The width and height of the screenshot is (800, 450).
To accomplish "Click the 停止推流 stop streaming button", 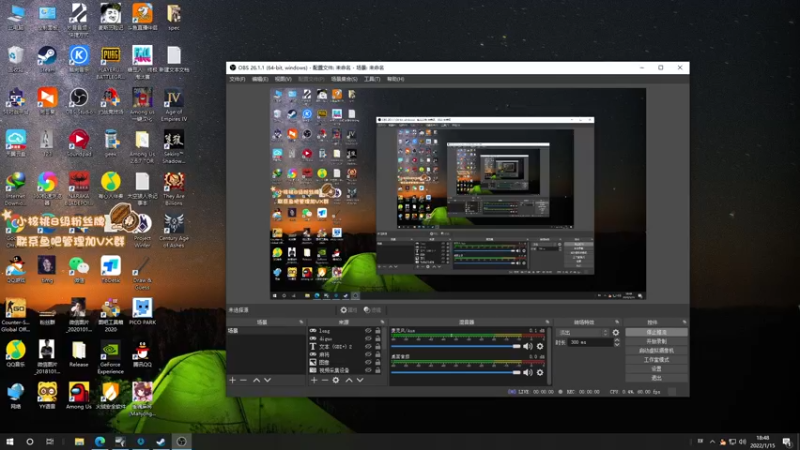I will [657, 333].
